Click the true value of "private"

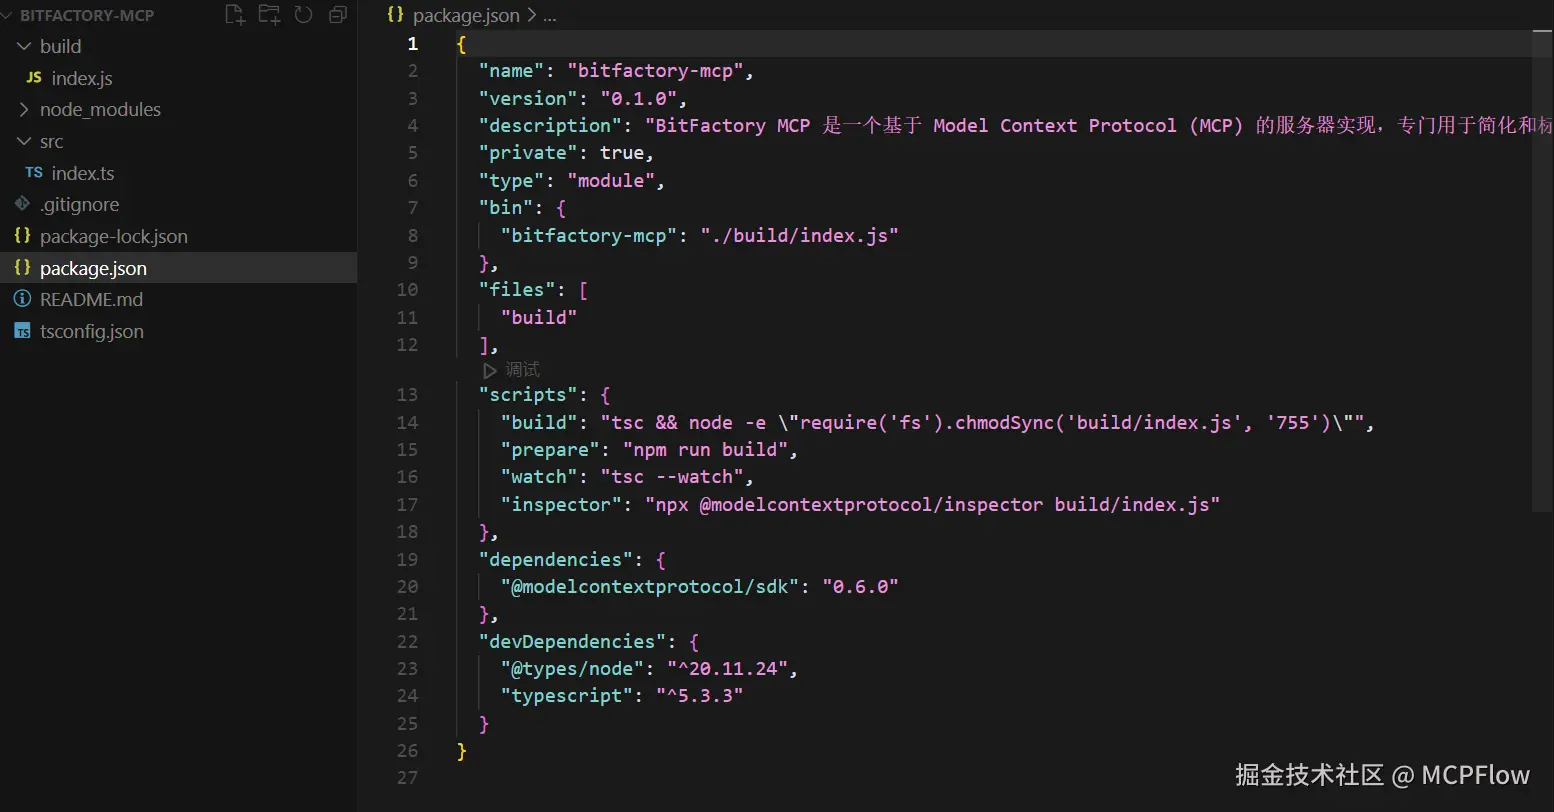622,152
